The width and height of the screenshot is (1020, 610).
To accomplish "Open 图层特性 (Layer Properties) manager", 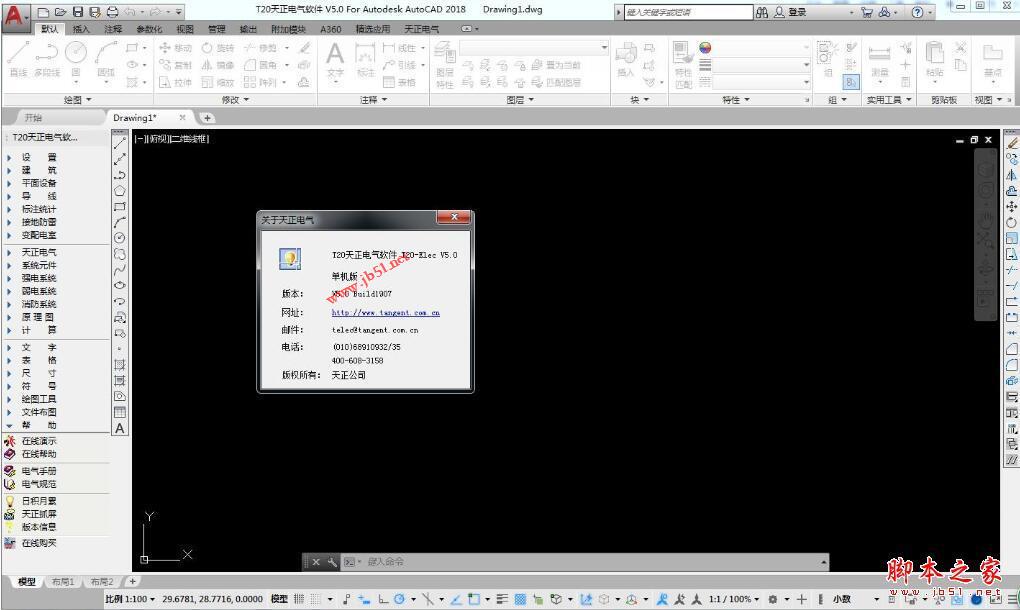I will [445, 65].
